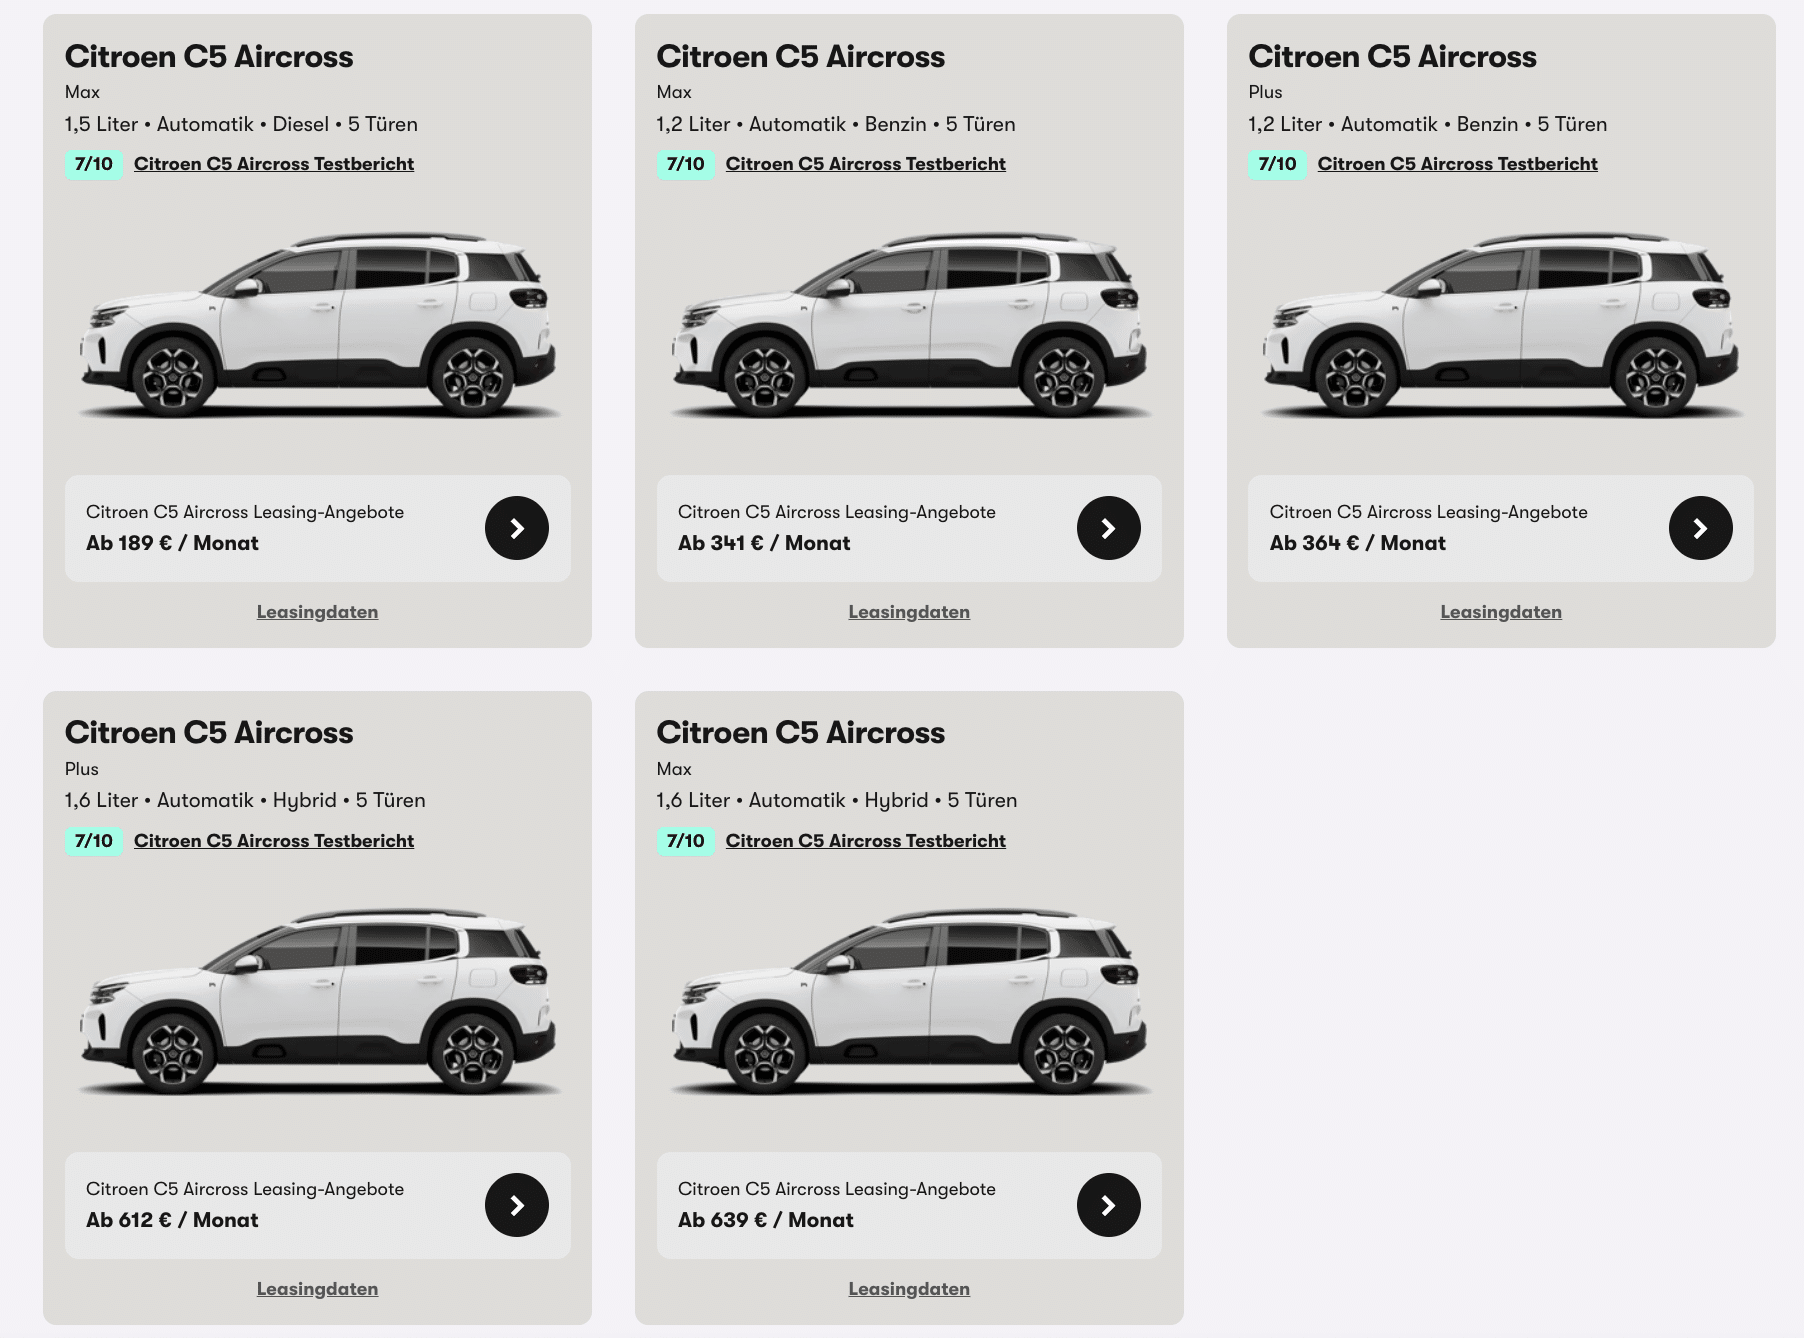Open the 341 € Benzin leasing offers arrow

tap(1108, 528)
